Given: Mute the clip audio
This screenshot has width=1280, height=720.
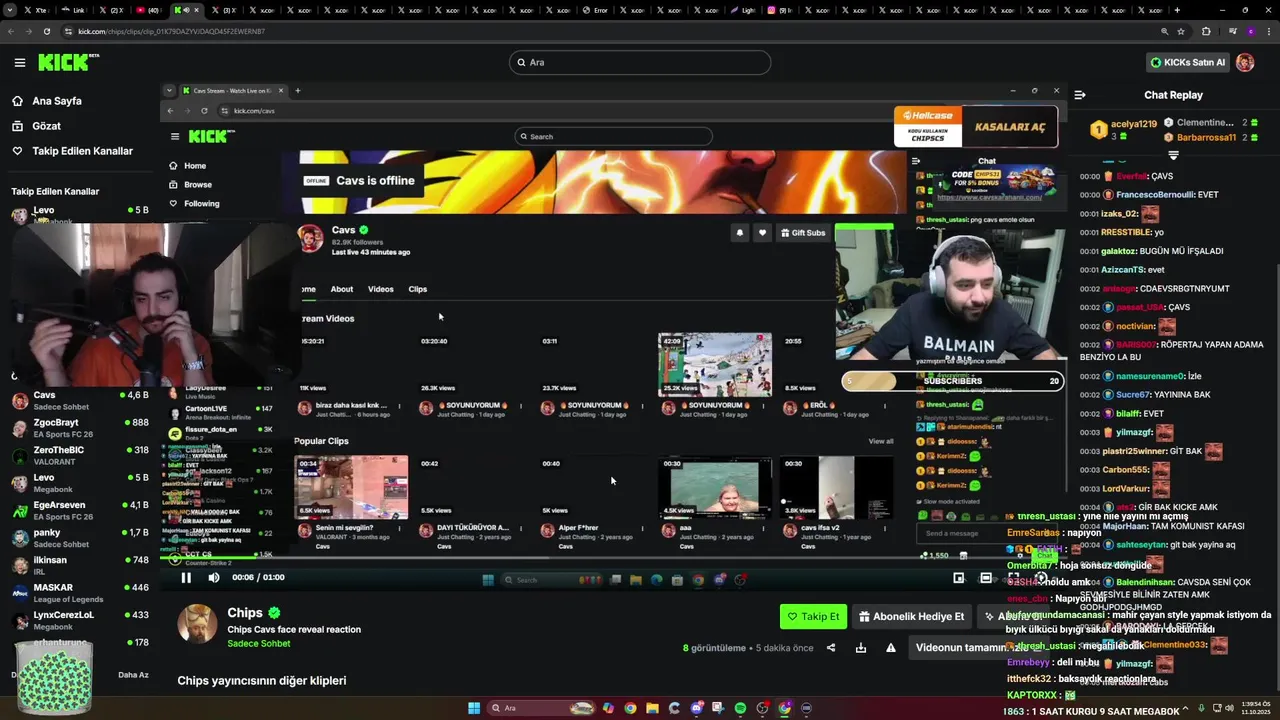Looking at the screenshot, I should click(213, 577).
